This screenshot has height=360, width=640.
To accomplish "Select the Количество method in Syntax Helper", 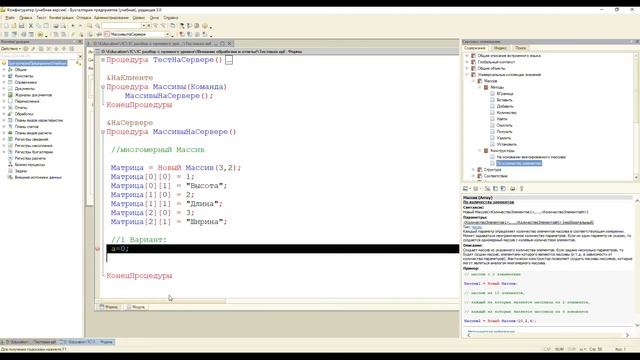I will coord(507,113).
